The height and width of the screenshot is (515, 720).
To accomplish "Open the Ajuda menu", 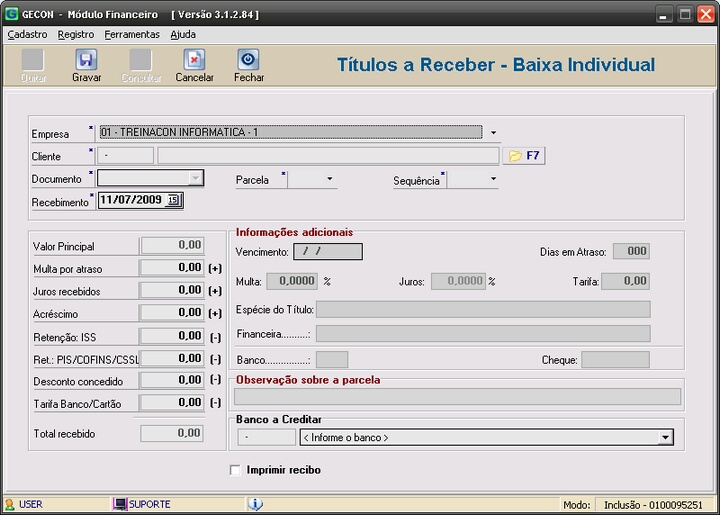I will [183, 34].
